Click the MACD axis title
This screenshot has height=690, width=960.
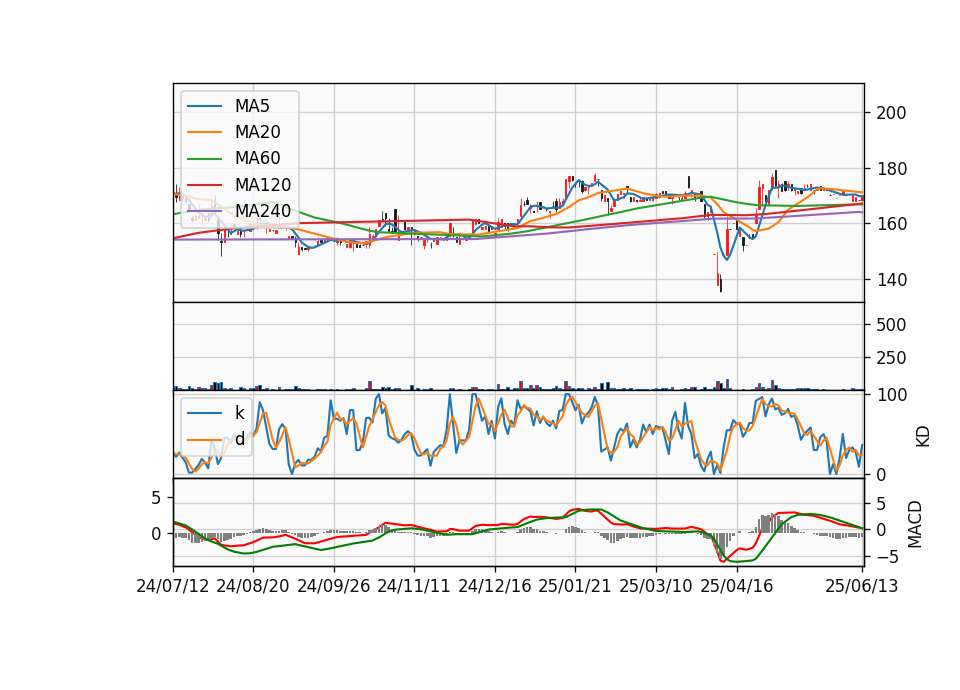click(915, 524)
